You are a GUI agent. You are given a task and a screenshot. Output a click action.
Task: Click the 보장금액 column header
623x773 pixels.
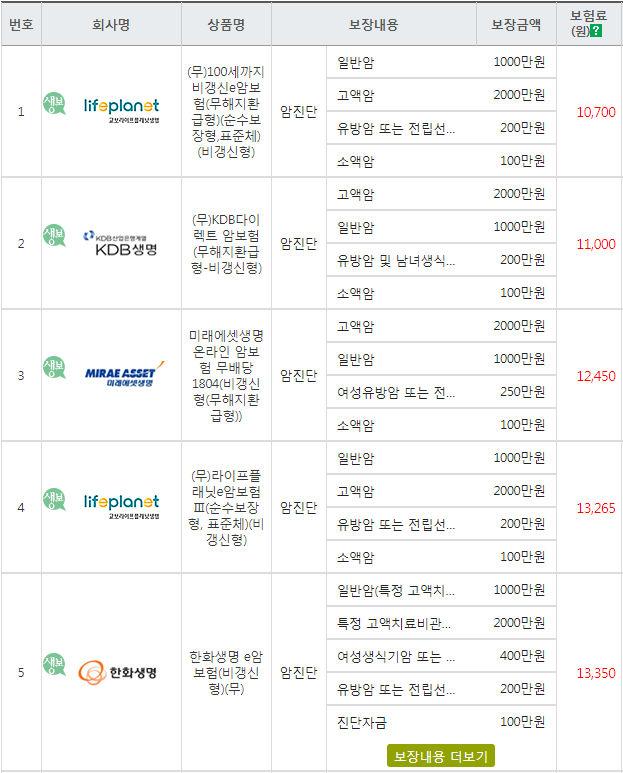click(x=516, y=24)
